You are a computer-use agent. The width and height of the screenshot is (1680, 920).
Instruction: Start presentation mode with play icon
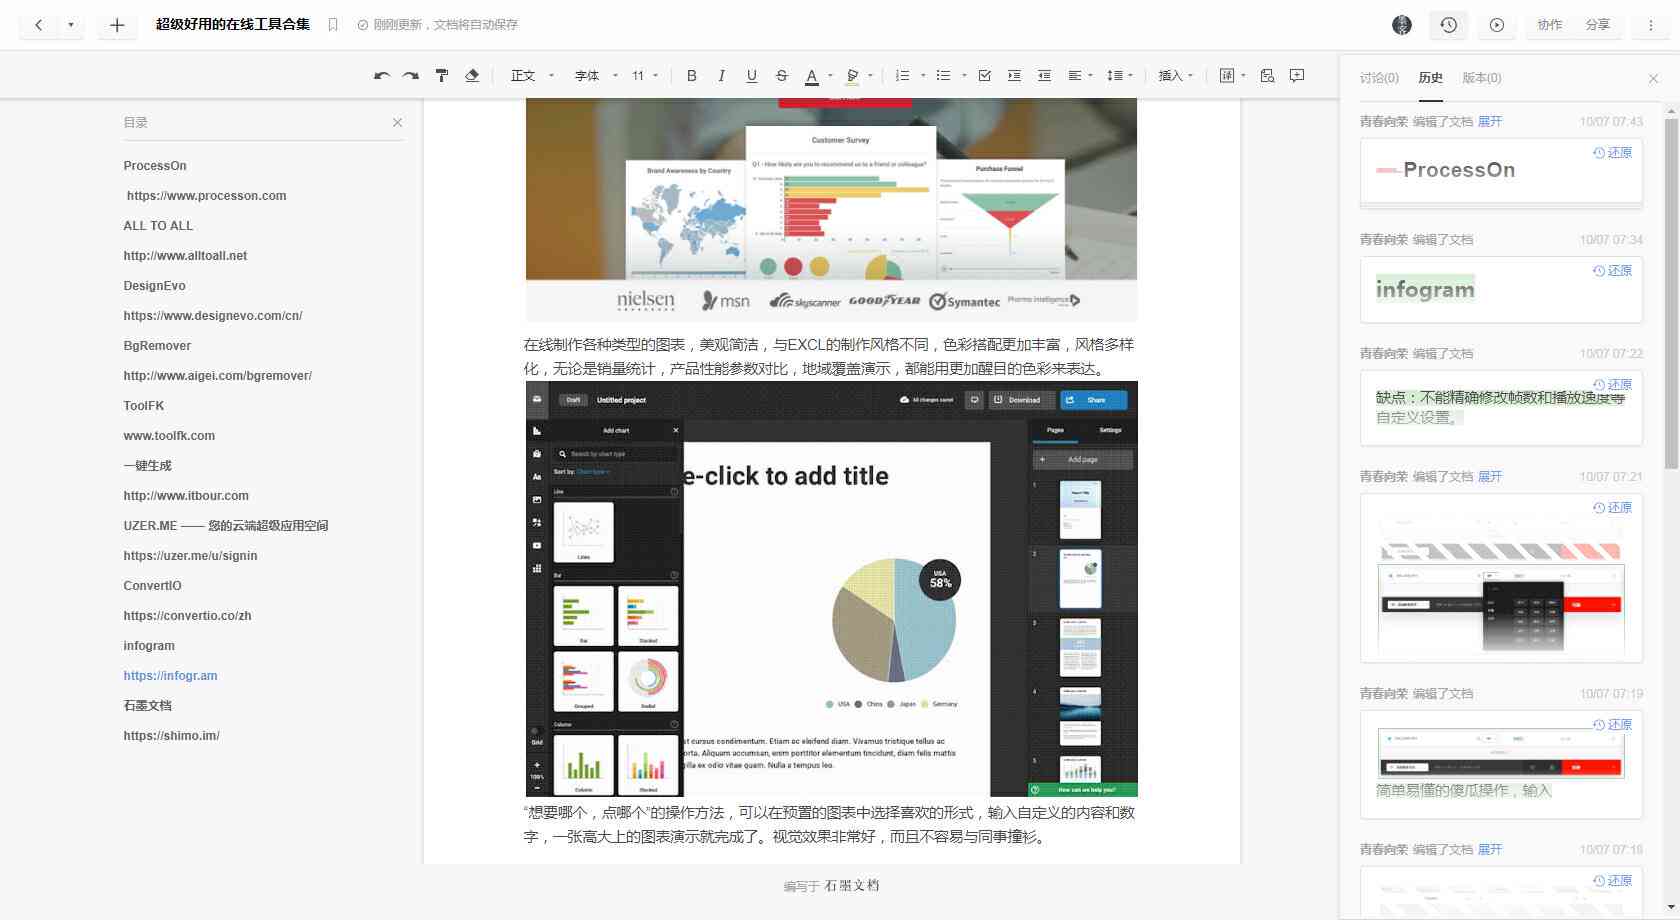click(1497, 25)
